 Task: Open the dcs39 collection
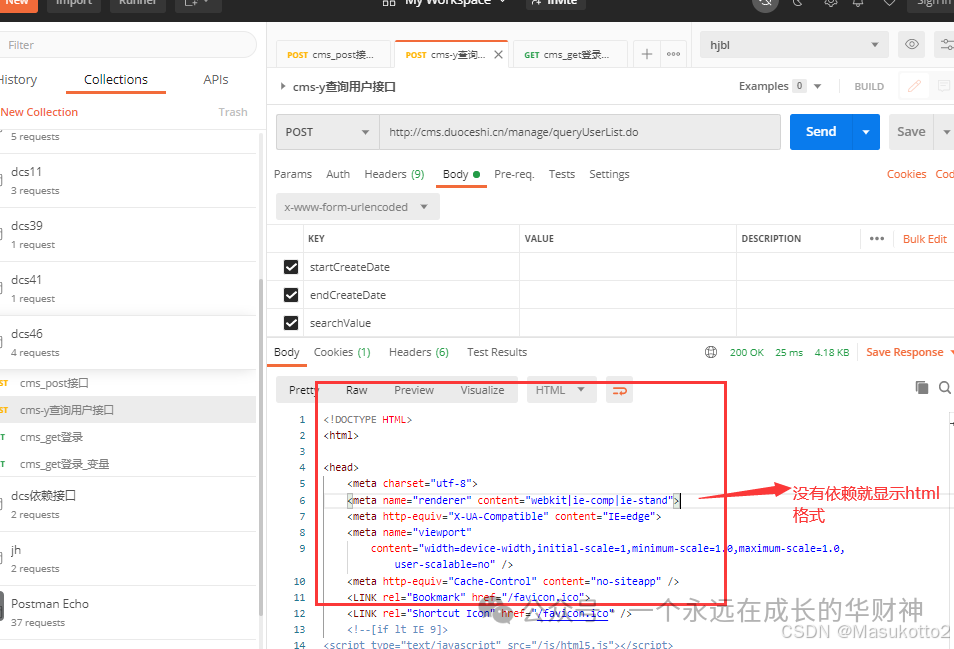[128, 235]
